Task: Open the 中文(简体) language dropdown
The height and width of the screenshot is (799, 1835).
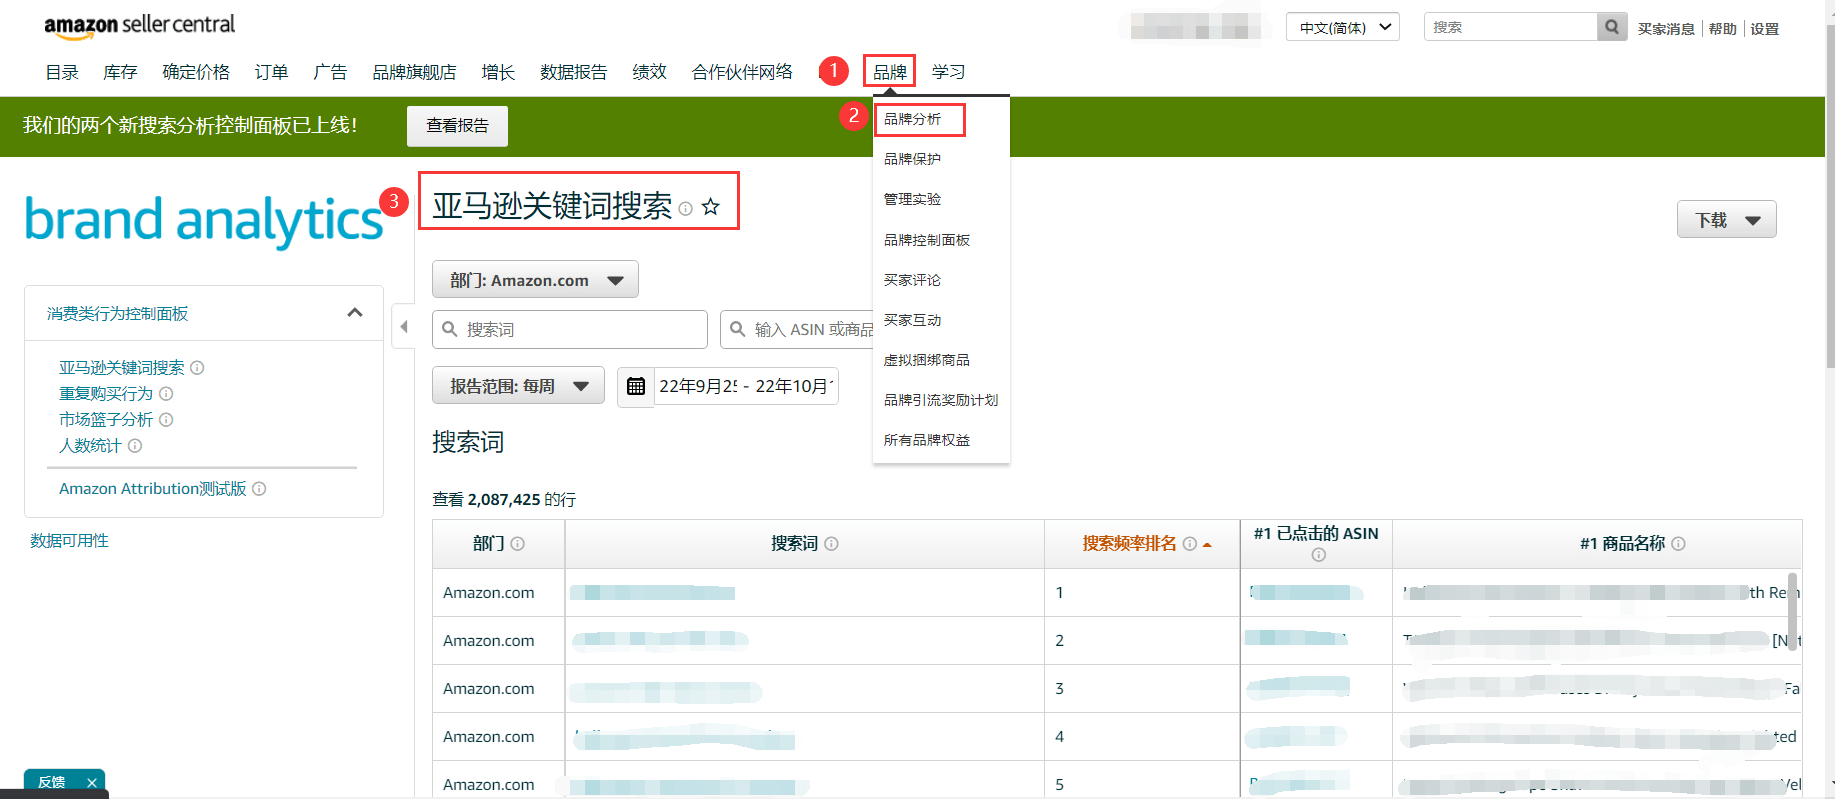Action: pyautogui.click(x=1343, y=27)
